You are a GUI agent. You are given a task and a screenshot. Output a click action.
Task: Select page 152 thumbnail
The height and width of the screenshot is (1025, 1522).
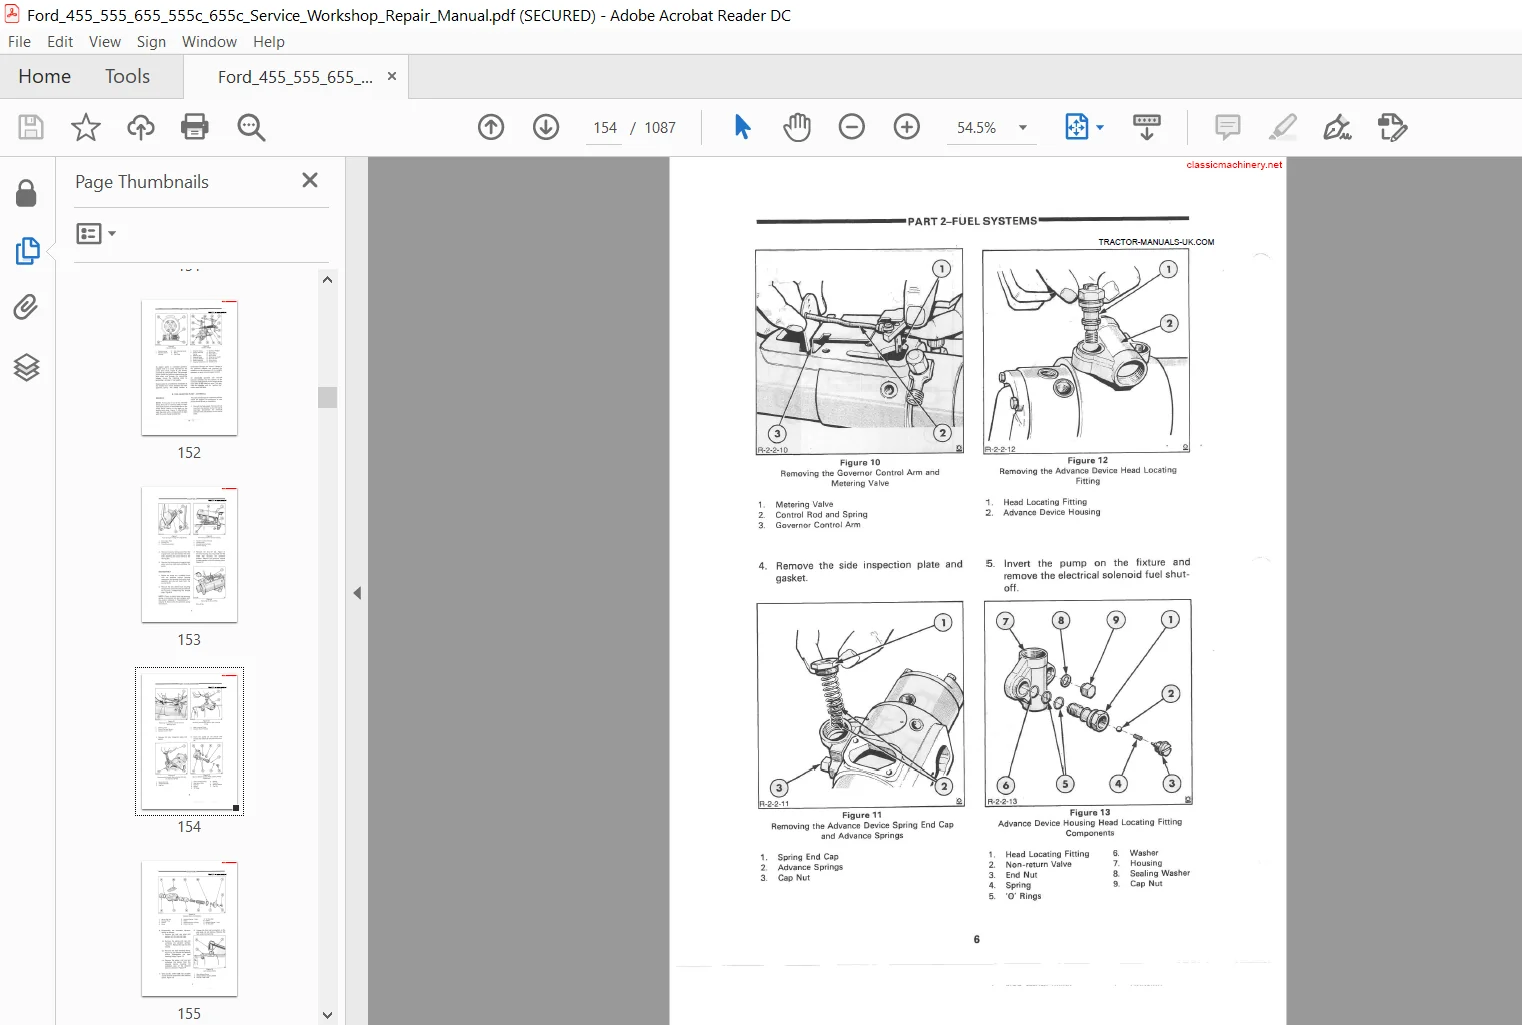point(189,367)
